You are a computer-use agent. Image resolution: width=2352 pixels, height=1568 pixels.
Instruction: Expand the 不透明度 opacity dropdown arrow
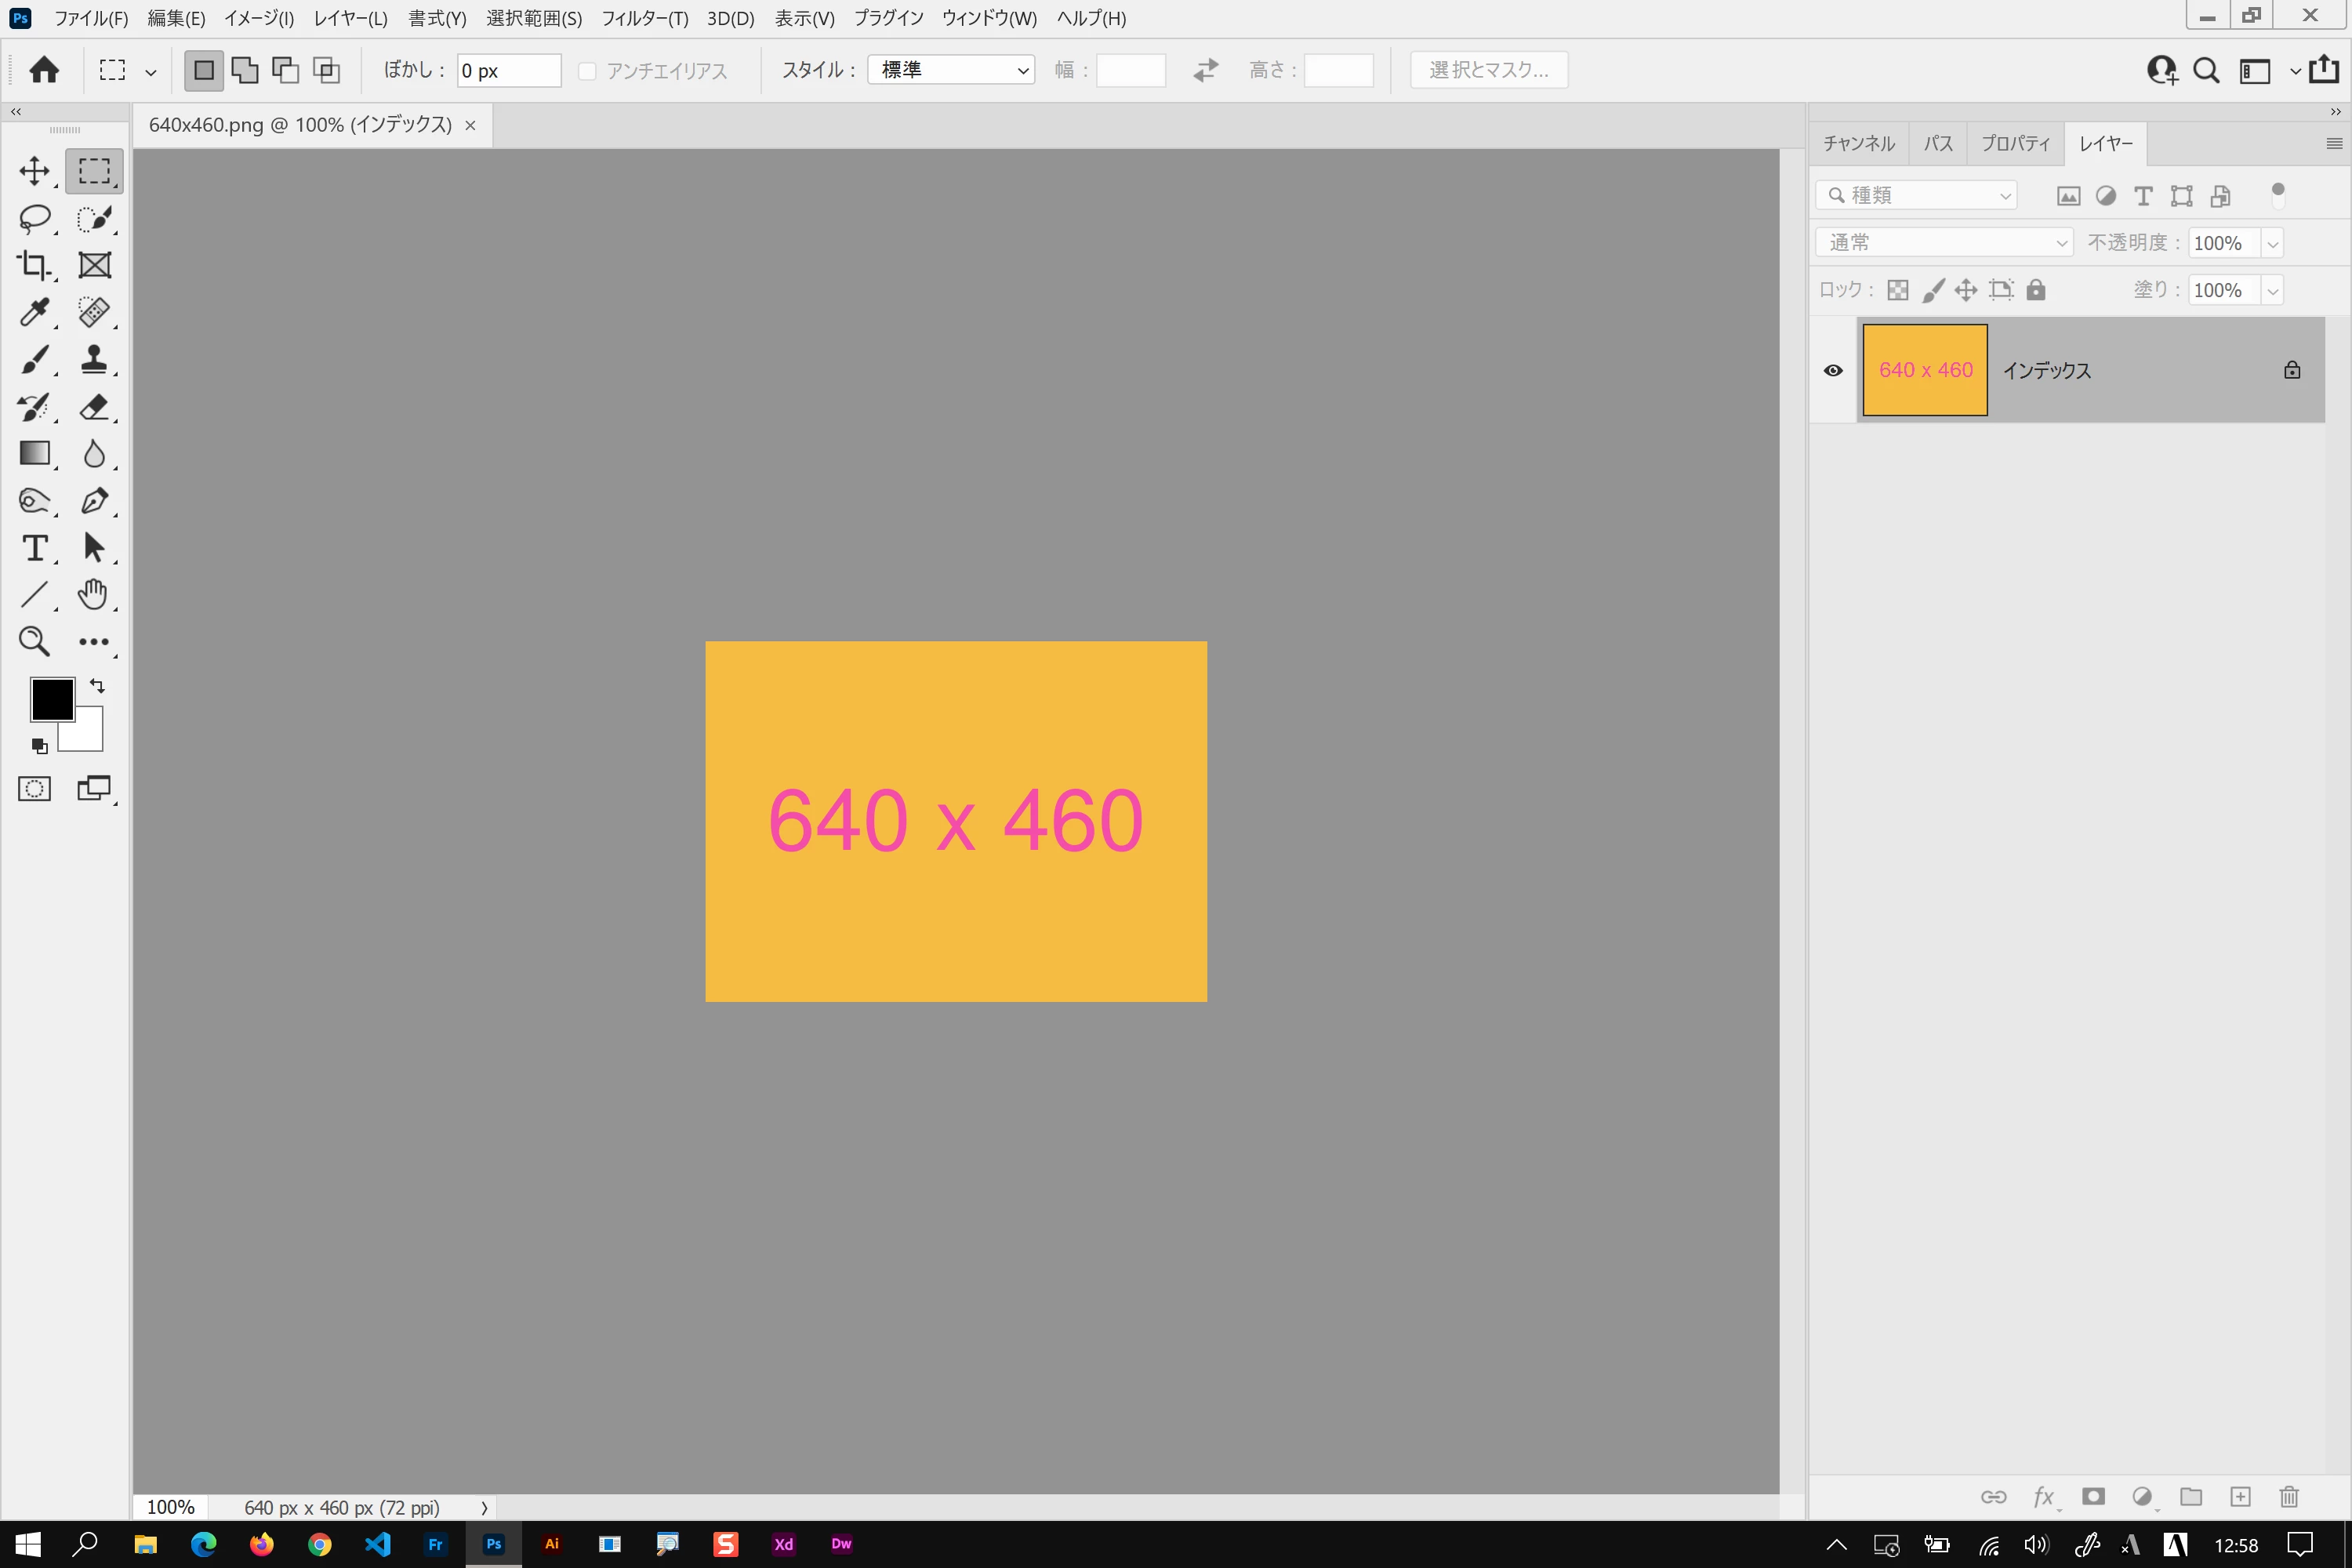2273,243
